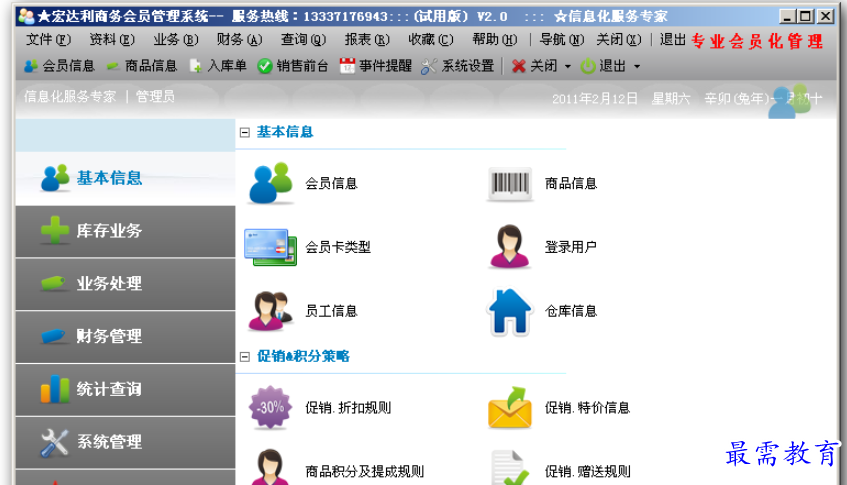Open the 查询(Q) menu
The image size is (847, 485).
(x=303, y=39)
